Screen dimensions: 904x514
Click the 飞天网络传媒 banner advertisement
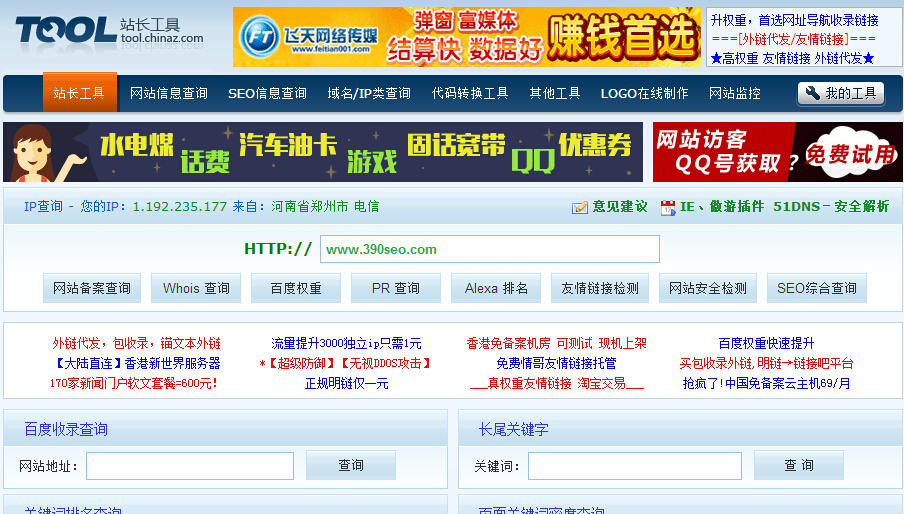[467, 37]
